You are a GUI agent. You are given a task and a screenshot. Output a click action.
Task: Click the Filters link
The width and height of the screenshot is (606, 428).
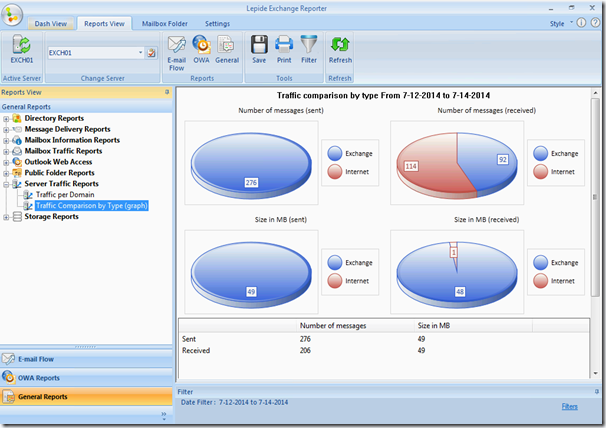[x=570, y=406]
